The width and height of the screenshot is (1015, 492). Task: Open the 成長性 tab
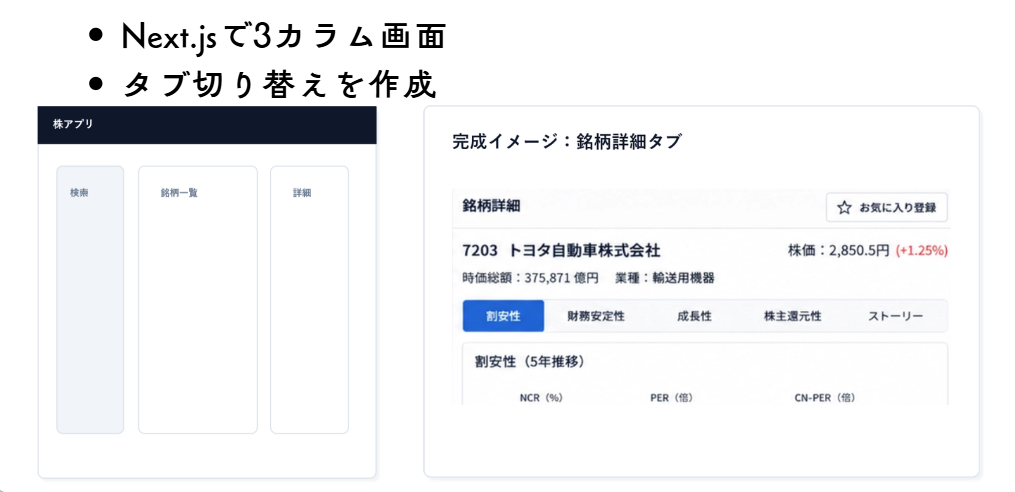pyautogui.click(x=694, y=316)
